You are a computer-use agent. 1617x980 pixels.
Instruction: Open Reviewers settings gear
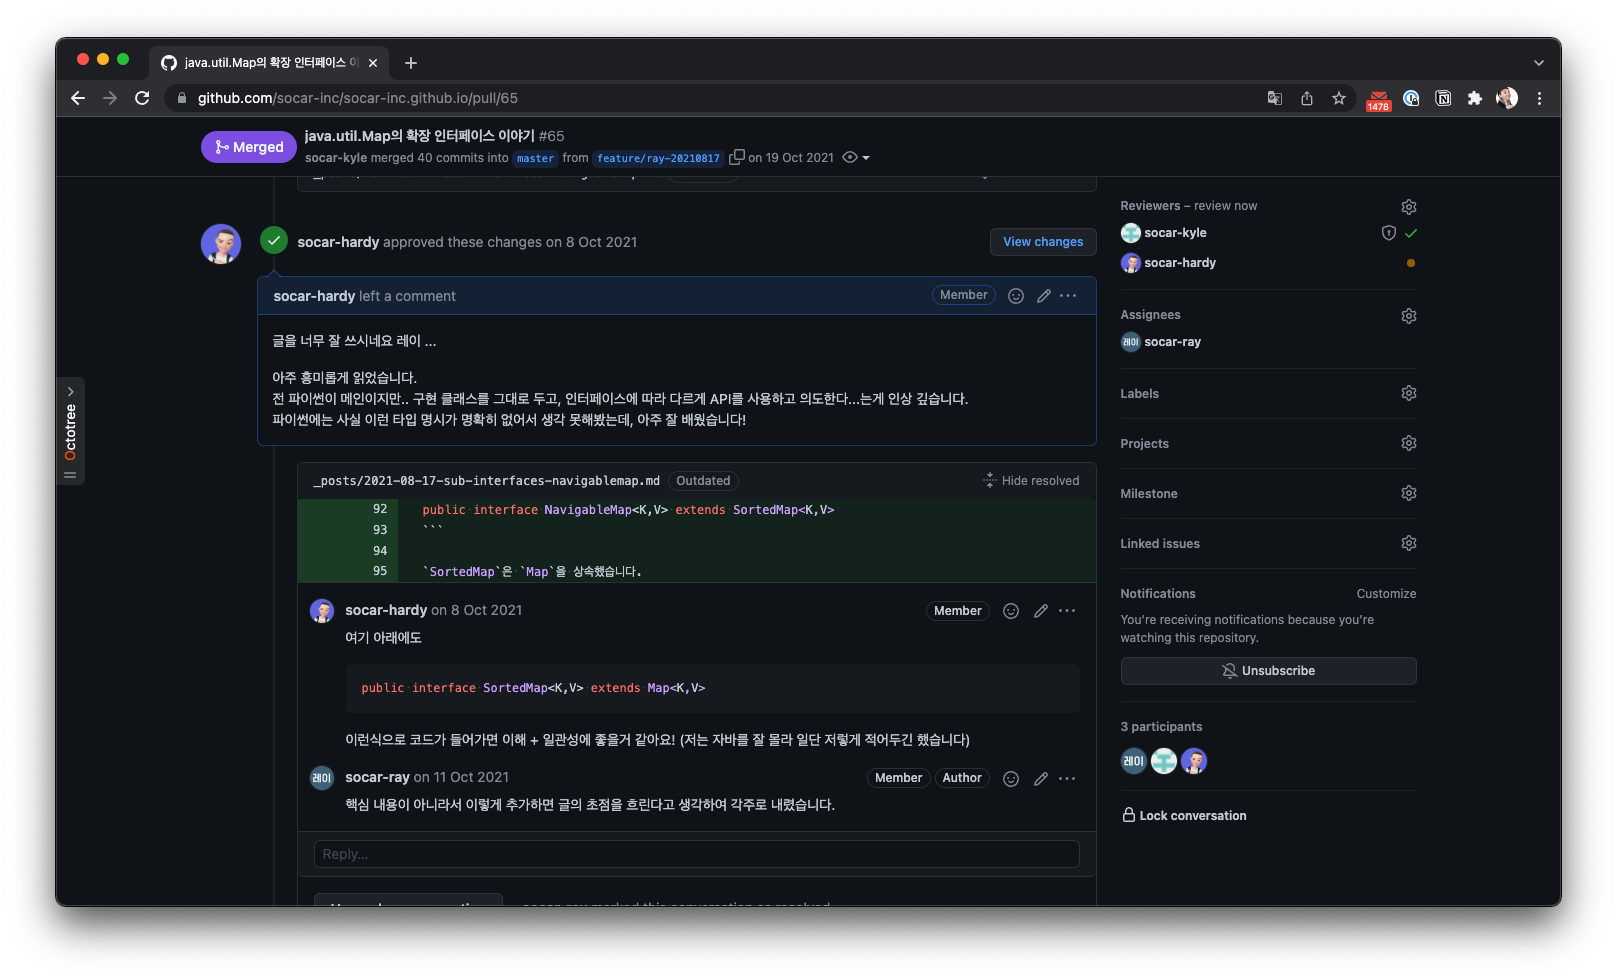1409,207
